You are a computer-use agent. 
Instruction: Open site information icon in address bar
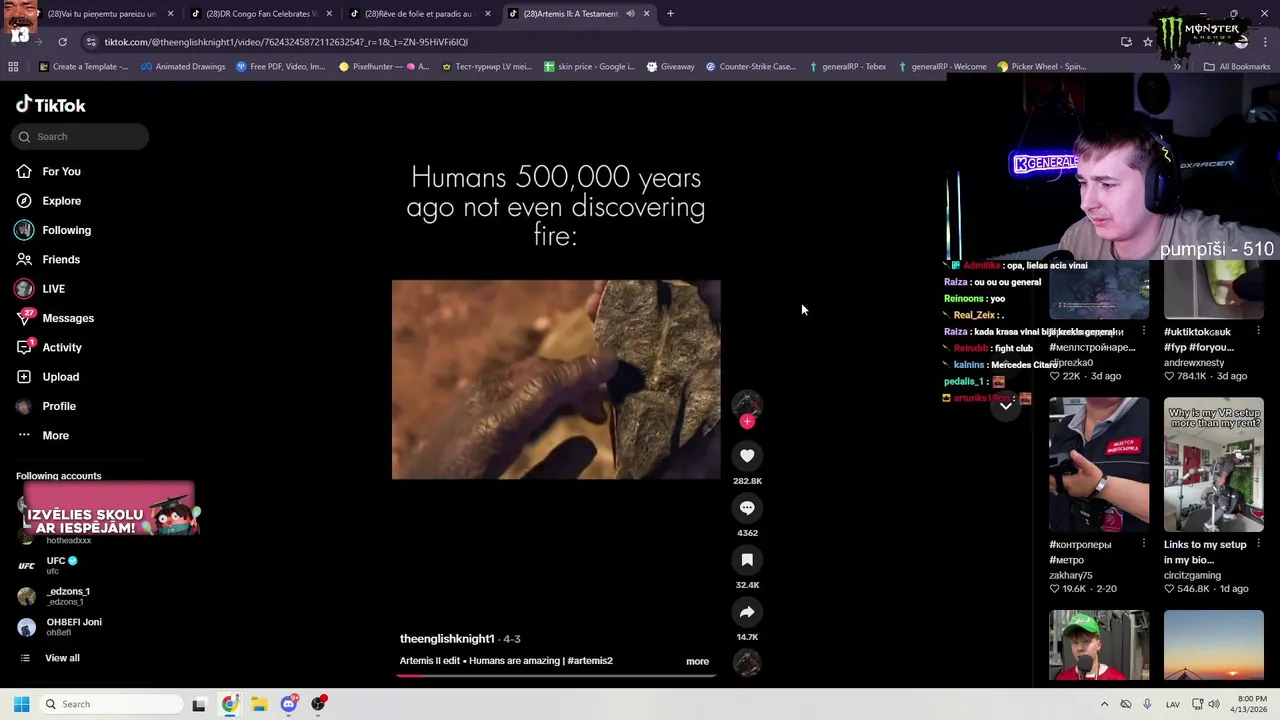tap(91, 42)
